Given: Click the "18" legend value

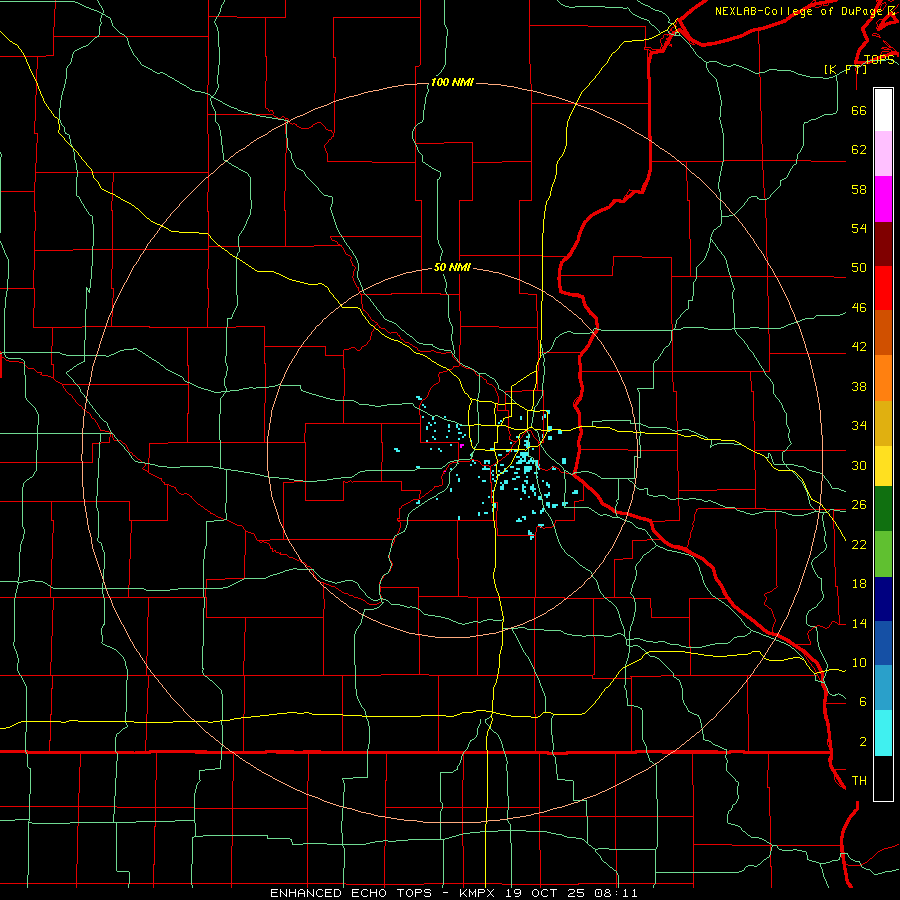Looking at the screenshot, I should coord(859,584).
